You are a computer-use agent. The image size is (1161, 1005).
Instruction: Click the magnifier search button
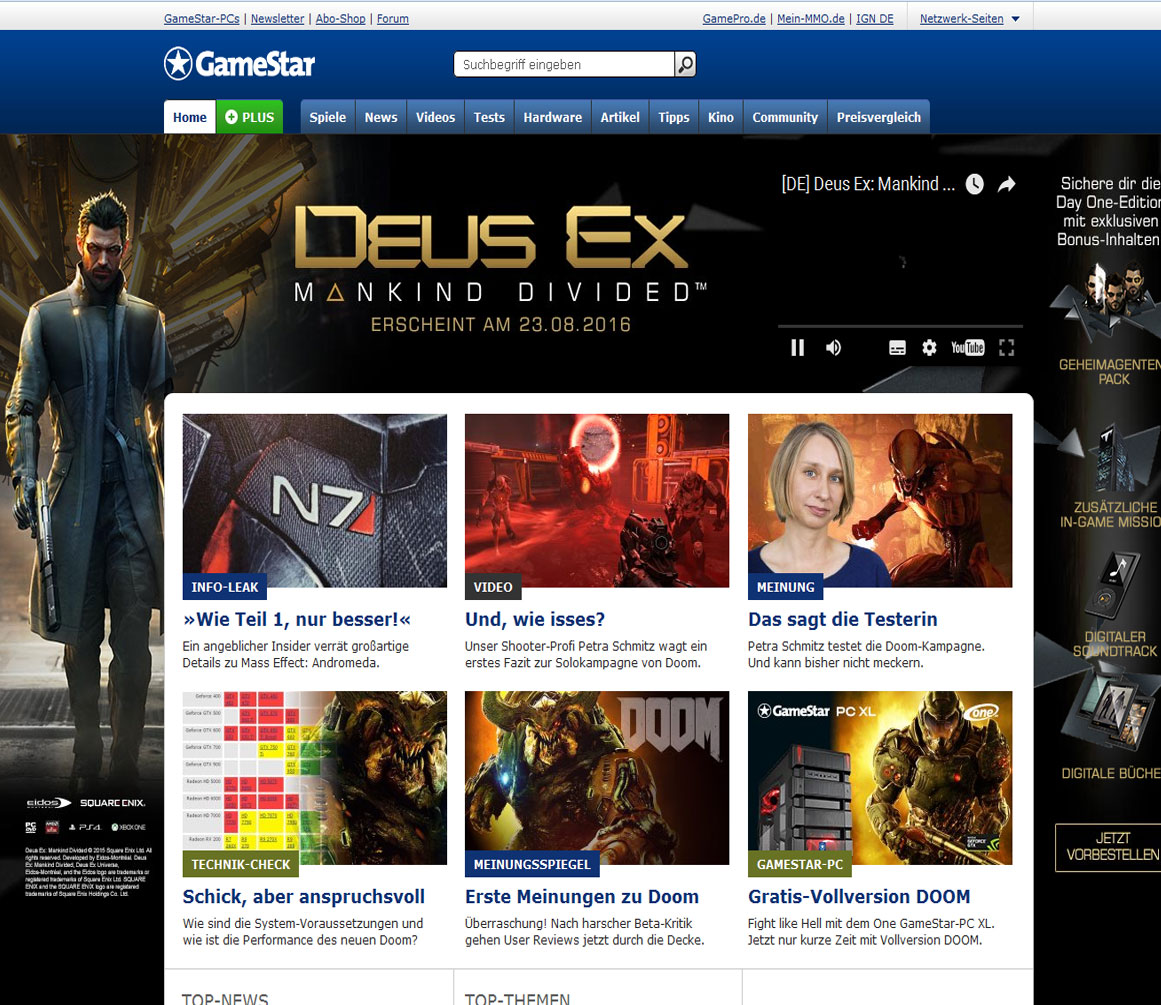tap(685, 64)
